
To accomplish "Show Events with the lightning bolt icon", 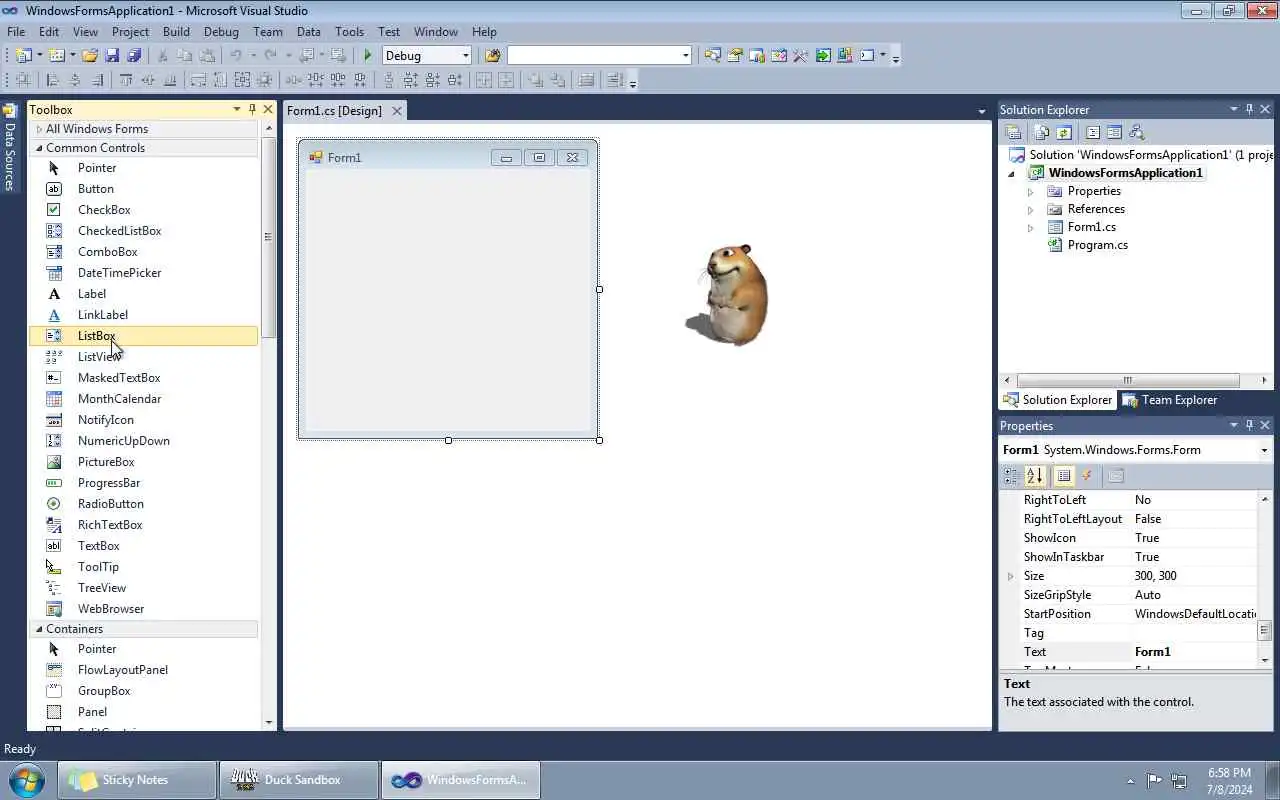I will click(x=1087, y=476).
